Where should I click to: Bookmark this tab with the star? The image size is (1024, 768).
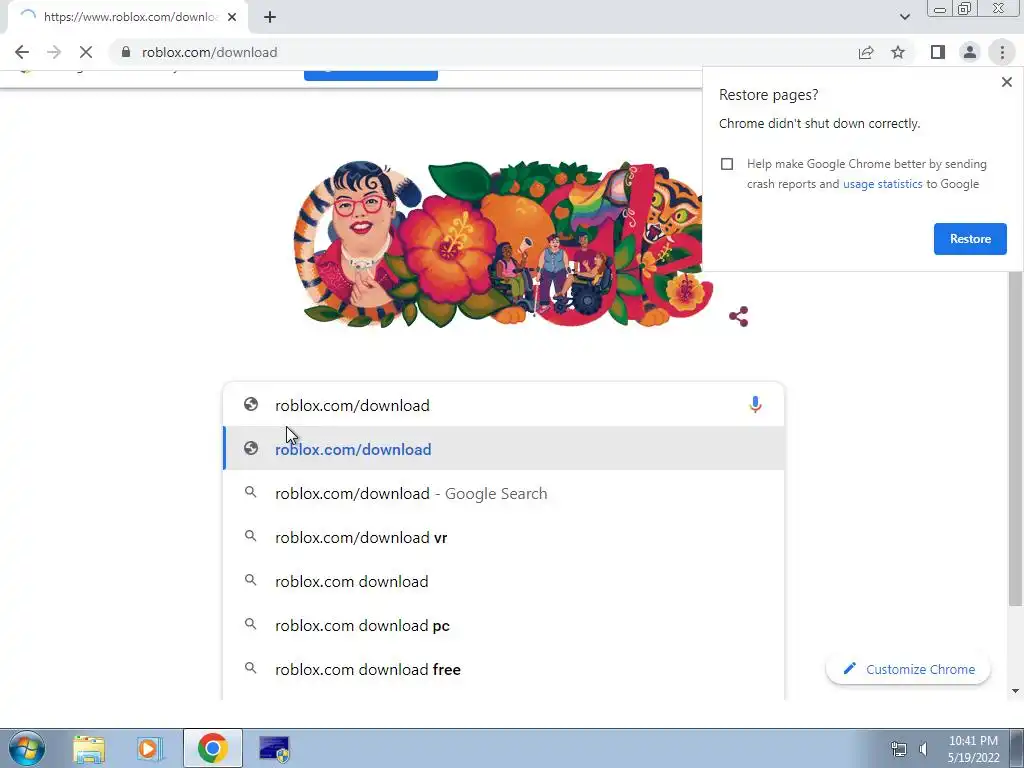tap(898, 52)
